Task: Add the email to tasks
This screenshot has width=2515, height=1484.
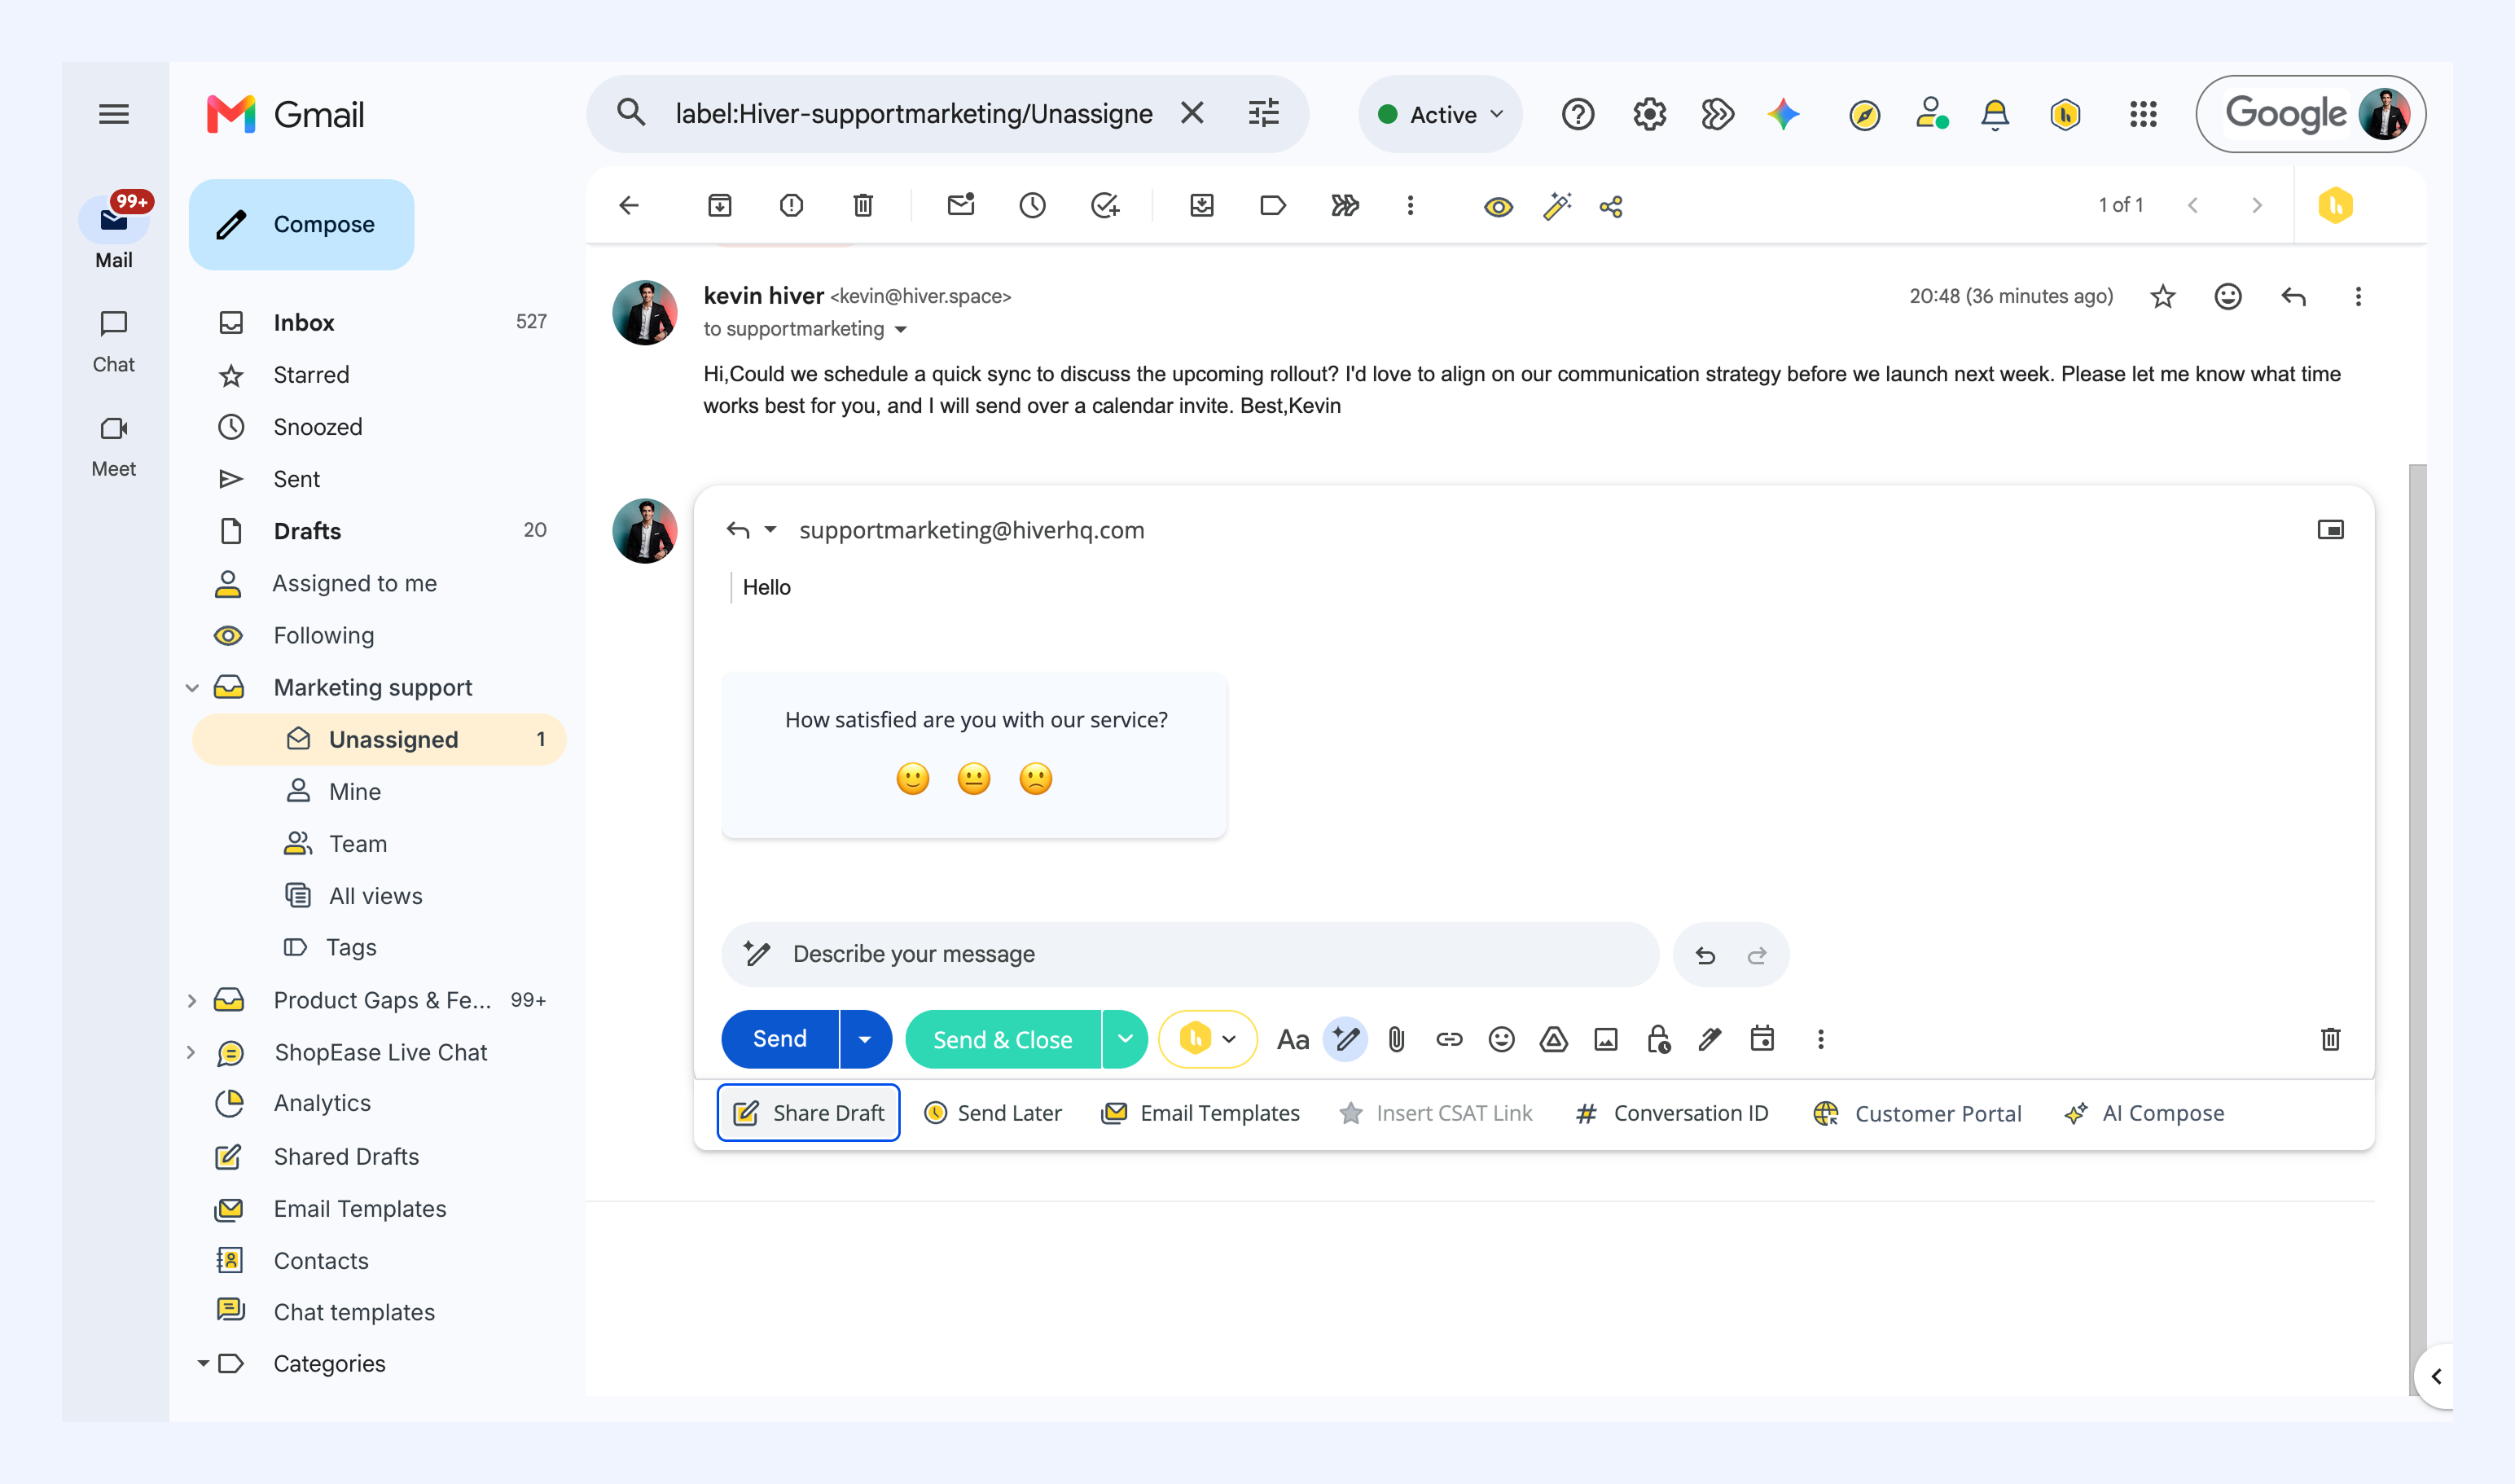Action: point(1105,205)
